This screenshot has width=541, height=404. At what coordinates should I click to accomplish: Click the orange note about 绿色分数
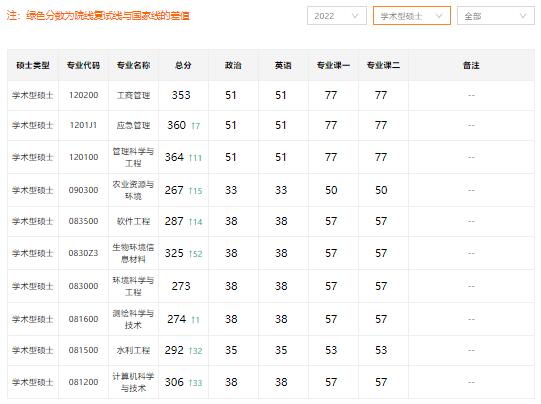coord(98,16)
